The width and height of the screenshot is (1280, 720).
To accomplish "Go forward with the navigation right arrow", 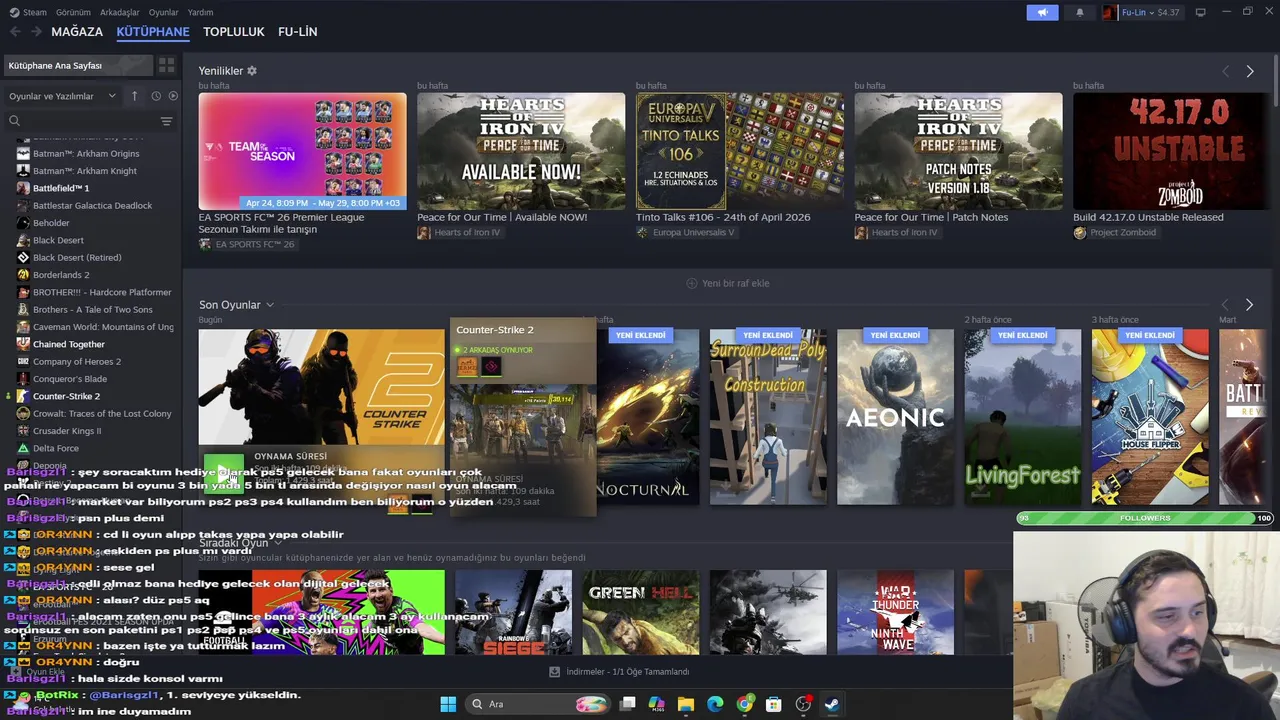I will pyautogui.click(x=36, y=32).
